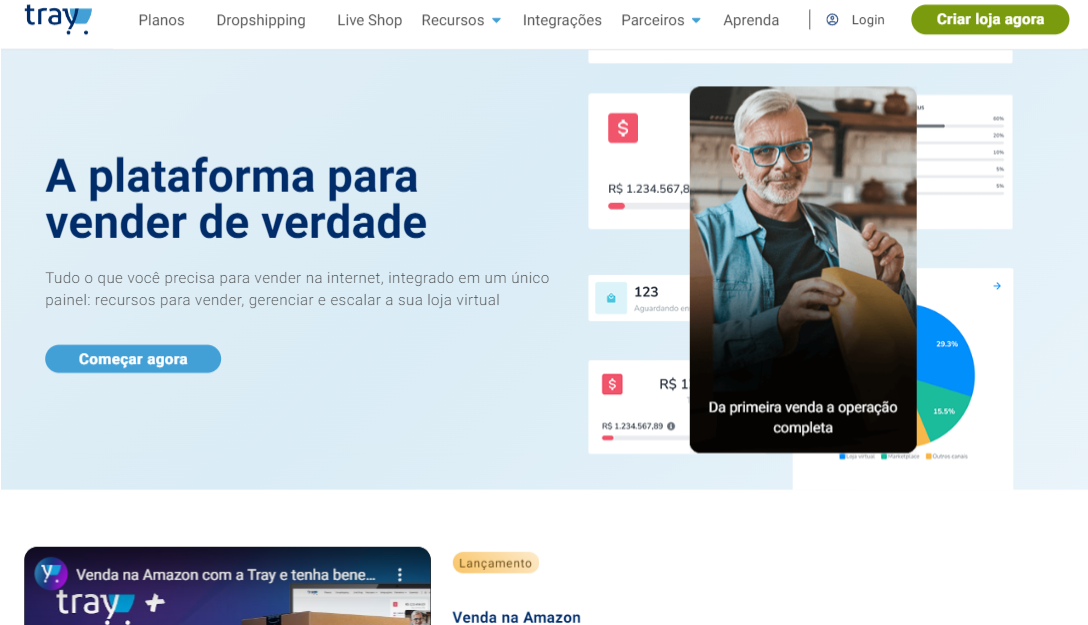Go to the Live Shop page
The height and width of the screenshot is (625, 1088).
click(x=370, y=20)
